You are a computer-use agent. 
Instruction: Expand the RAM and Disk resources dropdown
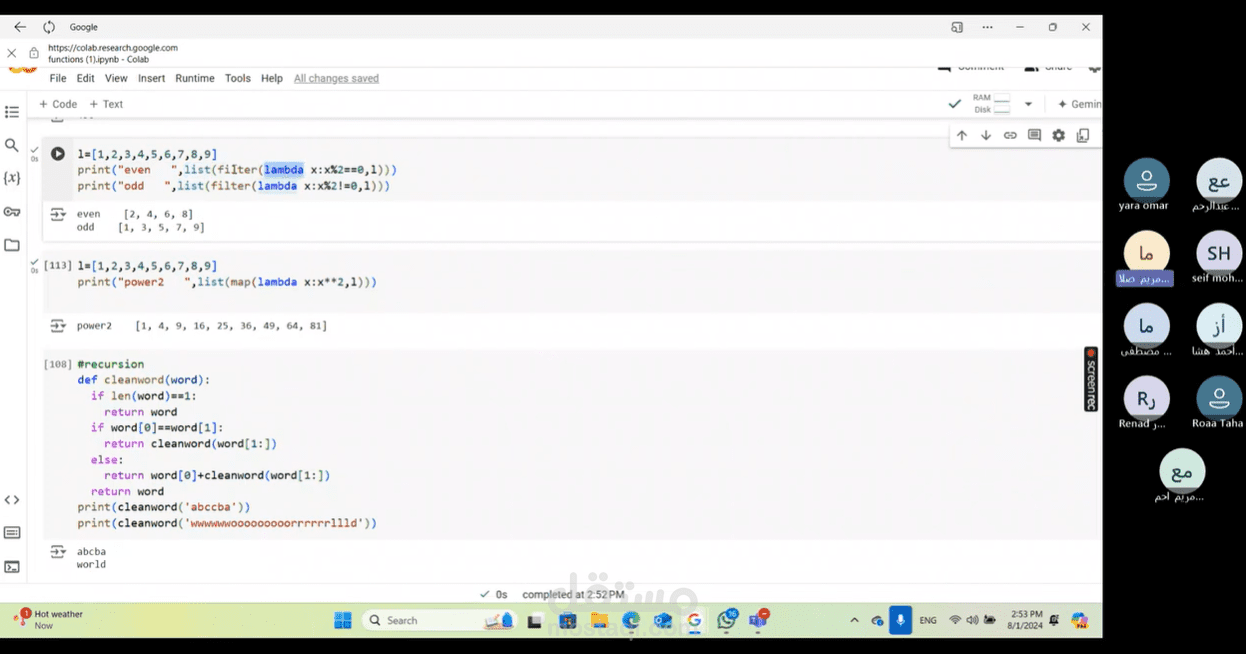1028,103
